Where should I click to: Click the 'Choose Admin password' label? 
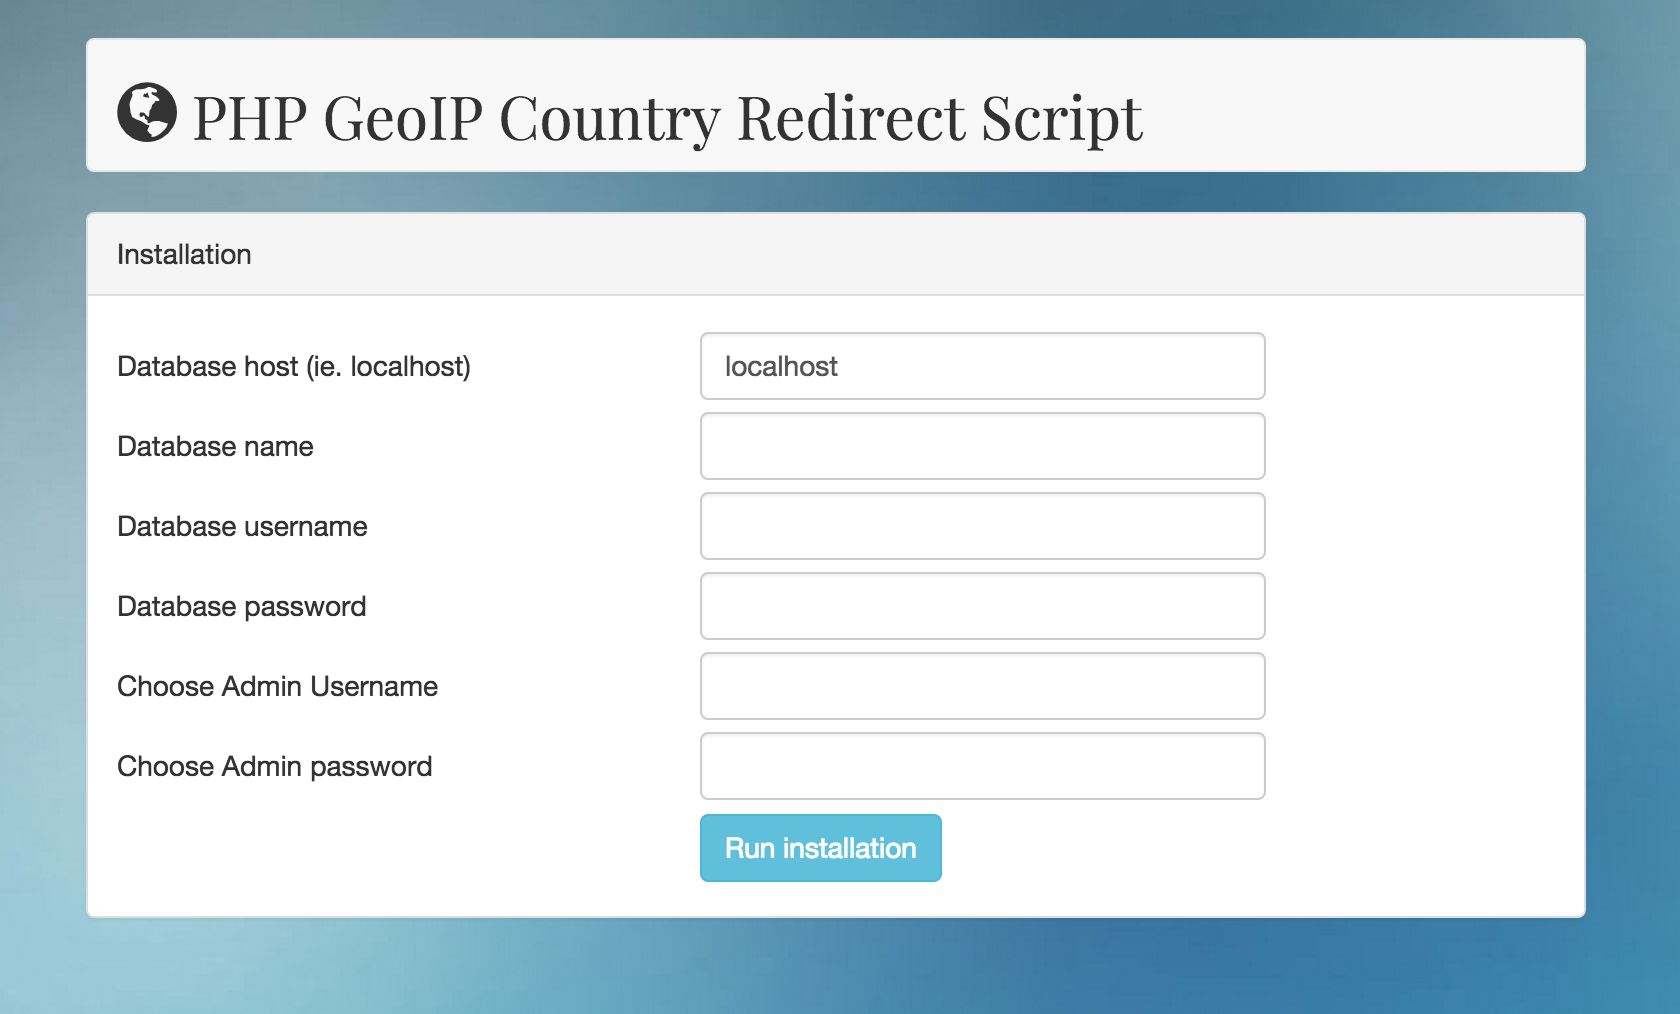click(x=274, y=767)
